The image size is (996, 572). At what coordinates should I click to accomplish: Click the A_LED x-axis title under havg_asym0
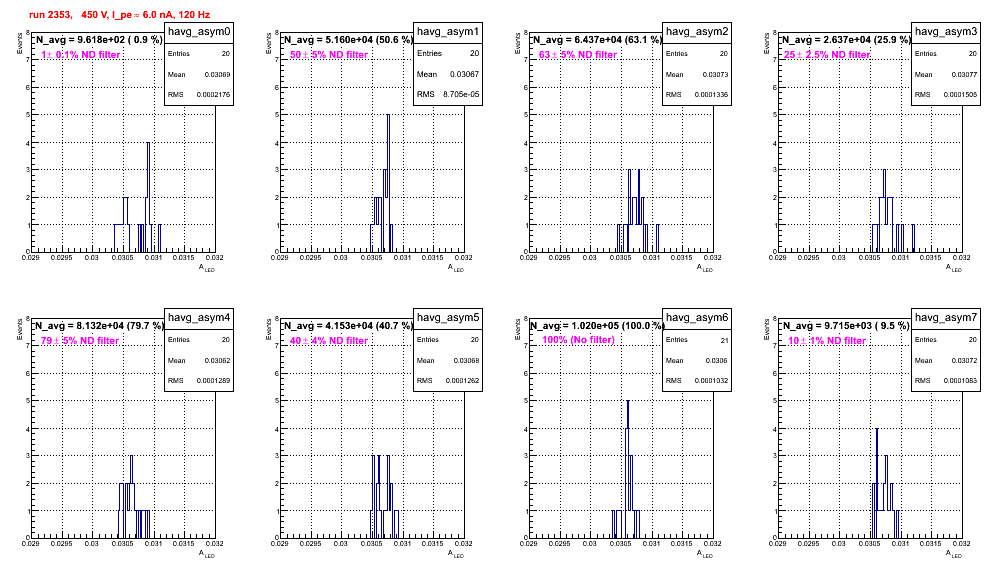coord(207,268)
